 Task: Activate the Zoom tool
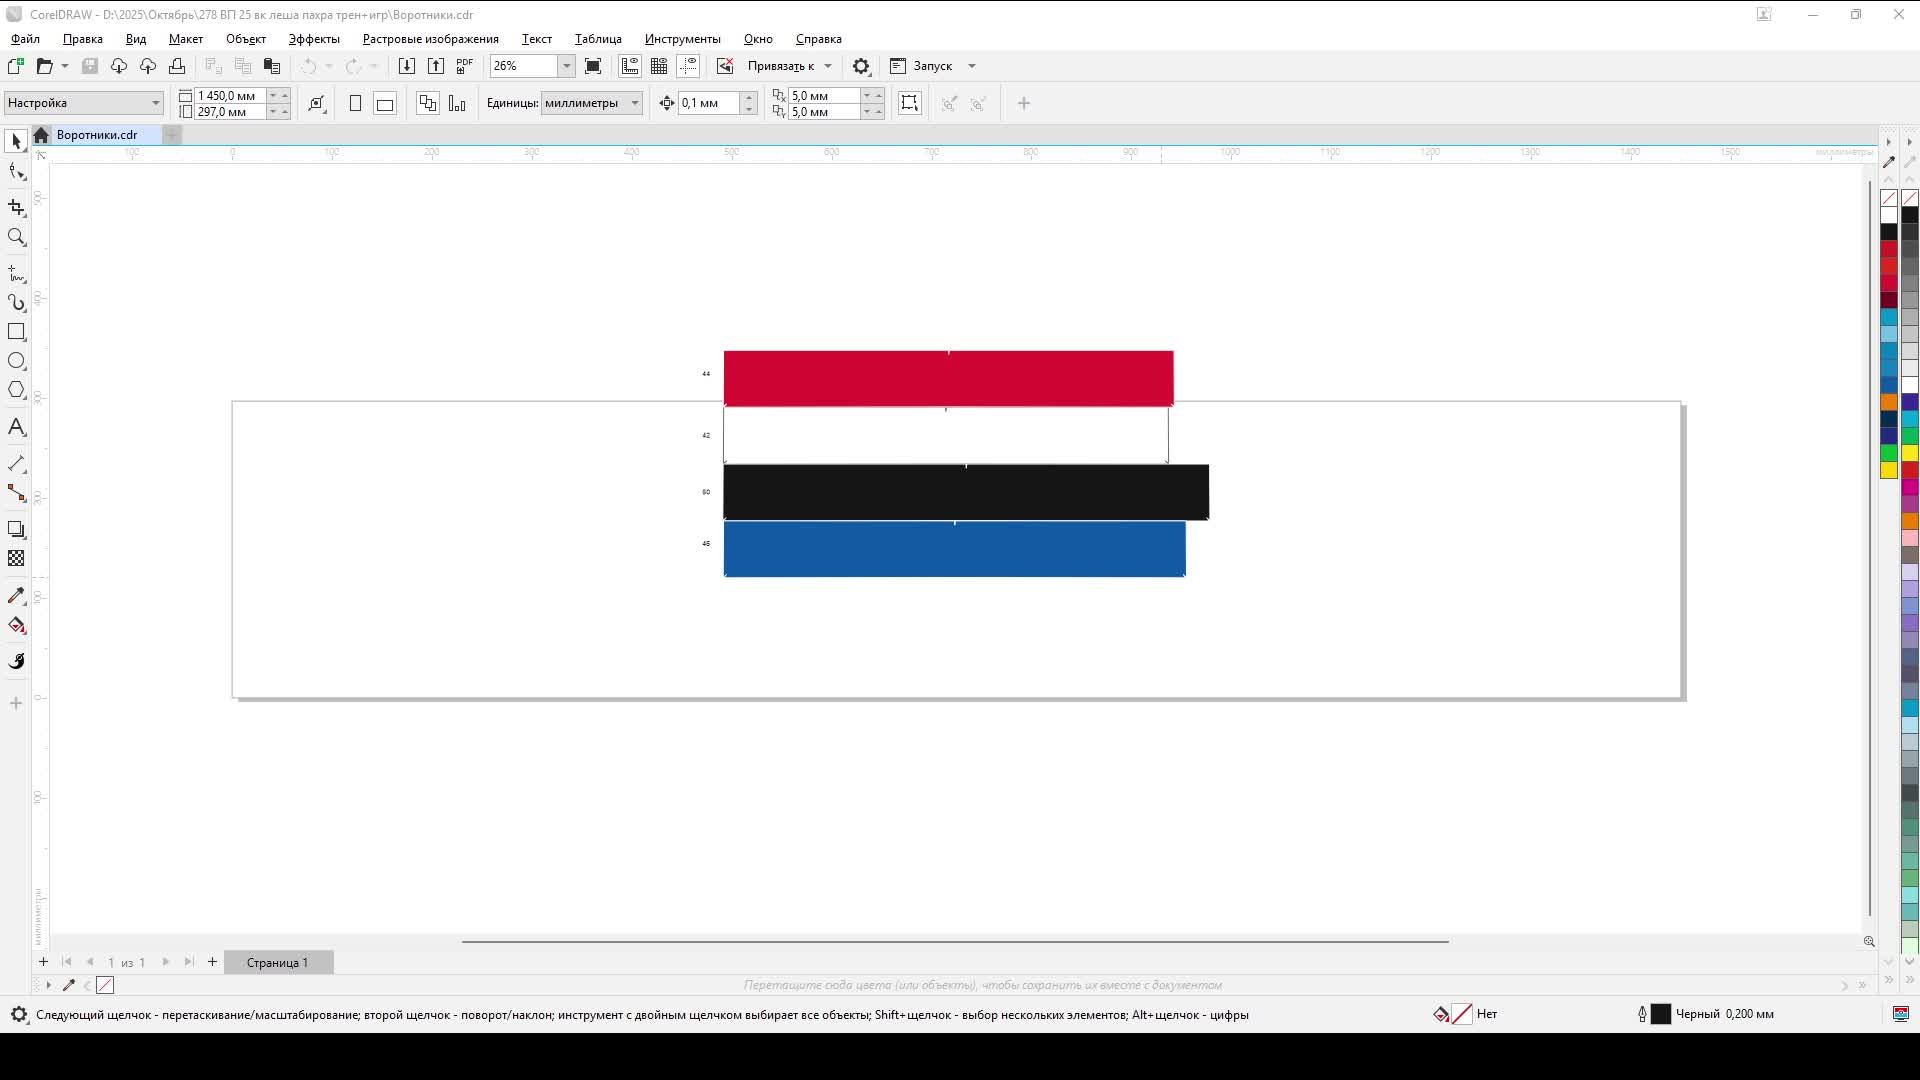16,237
